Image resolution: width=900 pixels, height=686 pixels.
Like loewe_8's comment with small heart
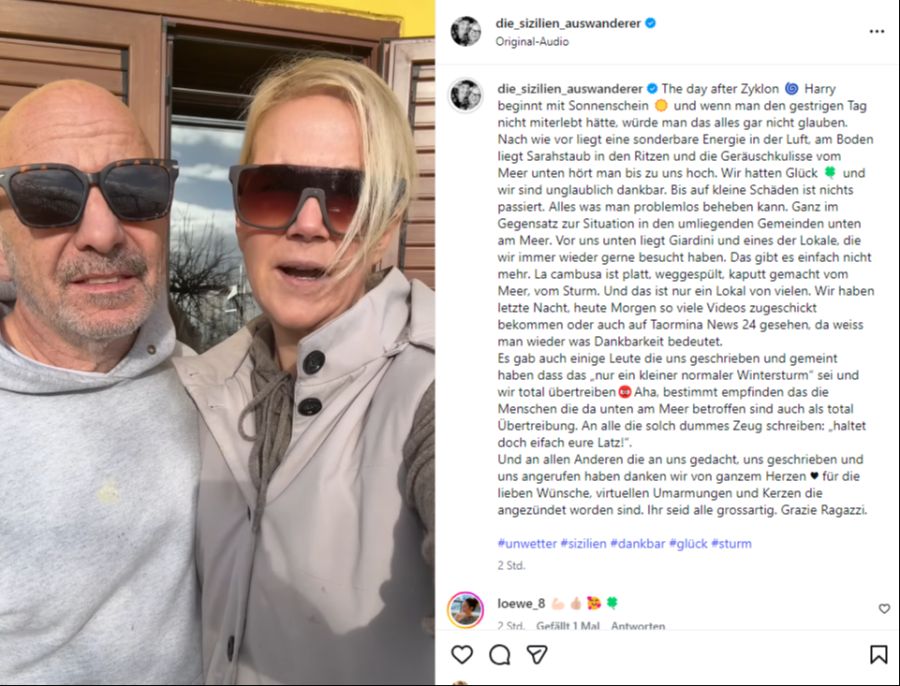click(x=884, y=609)
